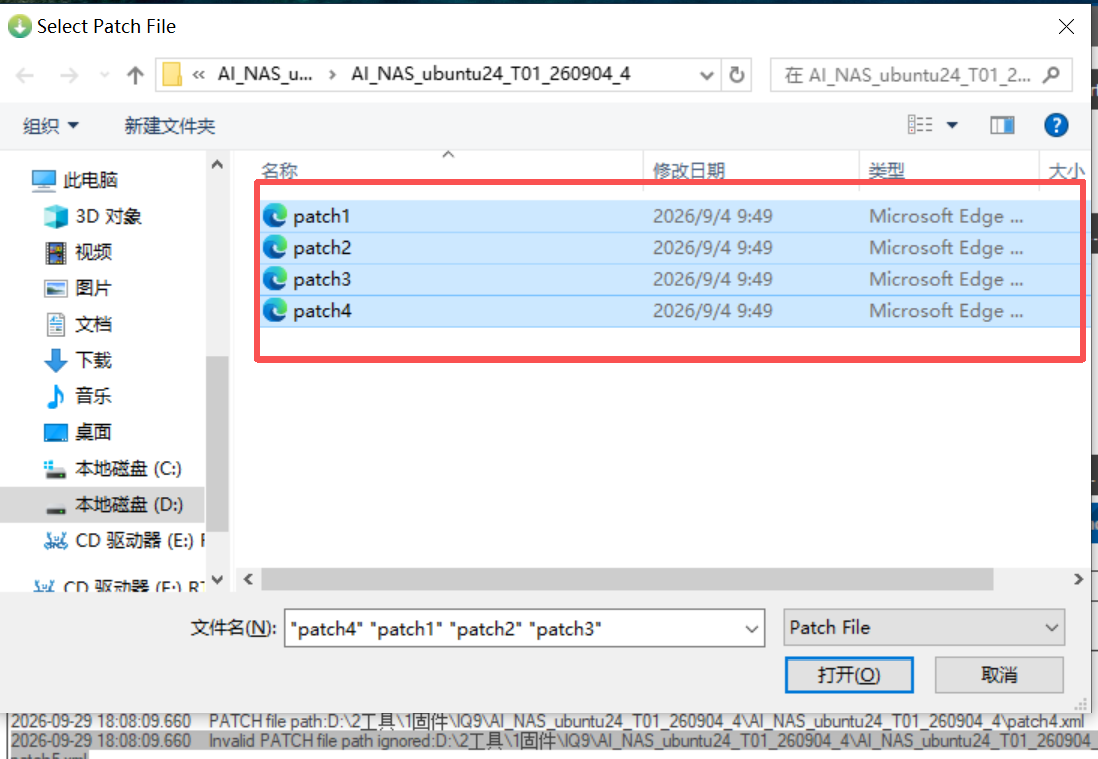Viewport: 1098px width, 759px height.
Task: Click horizontal scrollbar right arrow
Action: (x=1078, y=579)
